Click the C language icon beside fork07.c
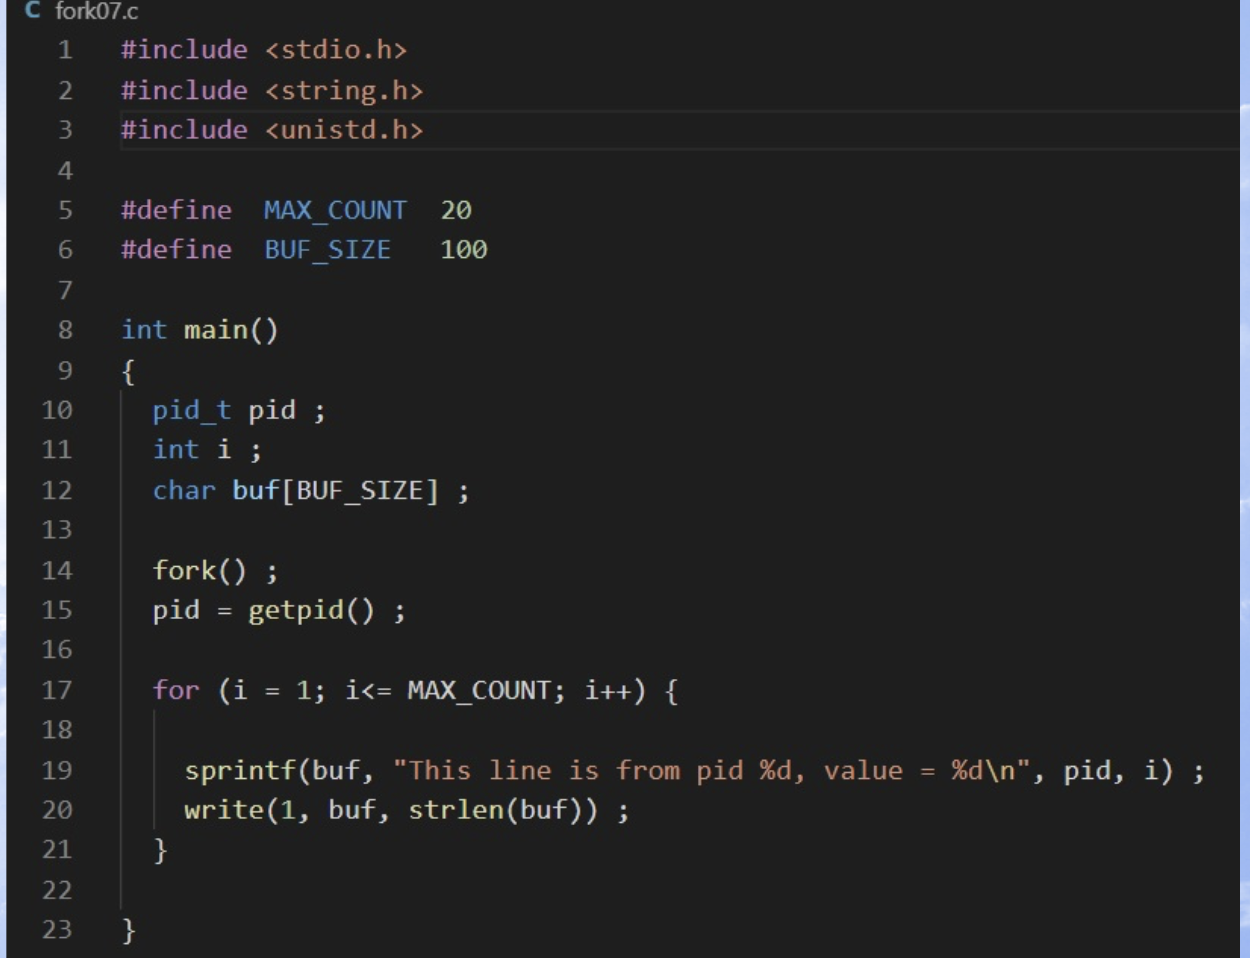Image resolution: width=1250 pixels, height=958 pixels. 33,10
